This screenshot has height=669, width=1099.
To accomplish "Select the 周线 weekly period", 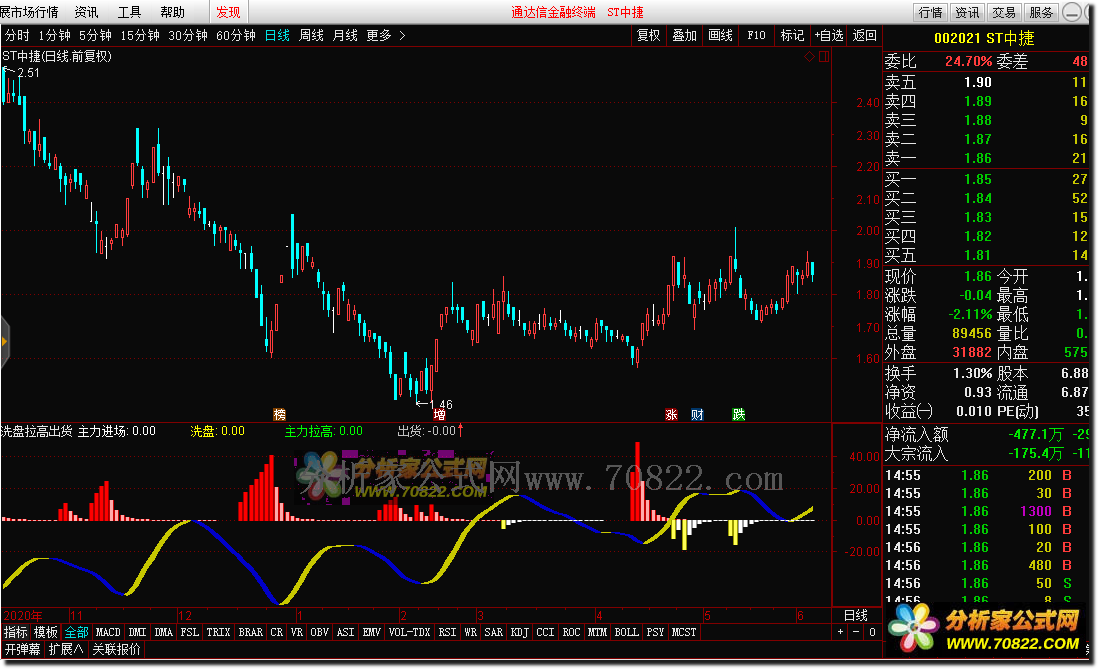I will click(x=311, y=35).
